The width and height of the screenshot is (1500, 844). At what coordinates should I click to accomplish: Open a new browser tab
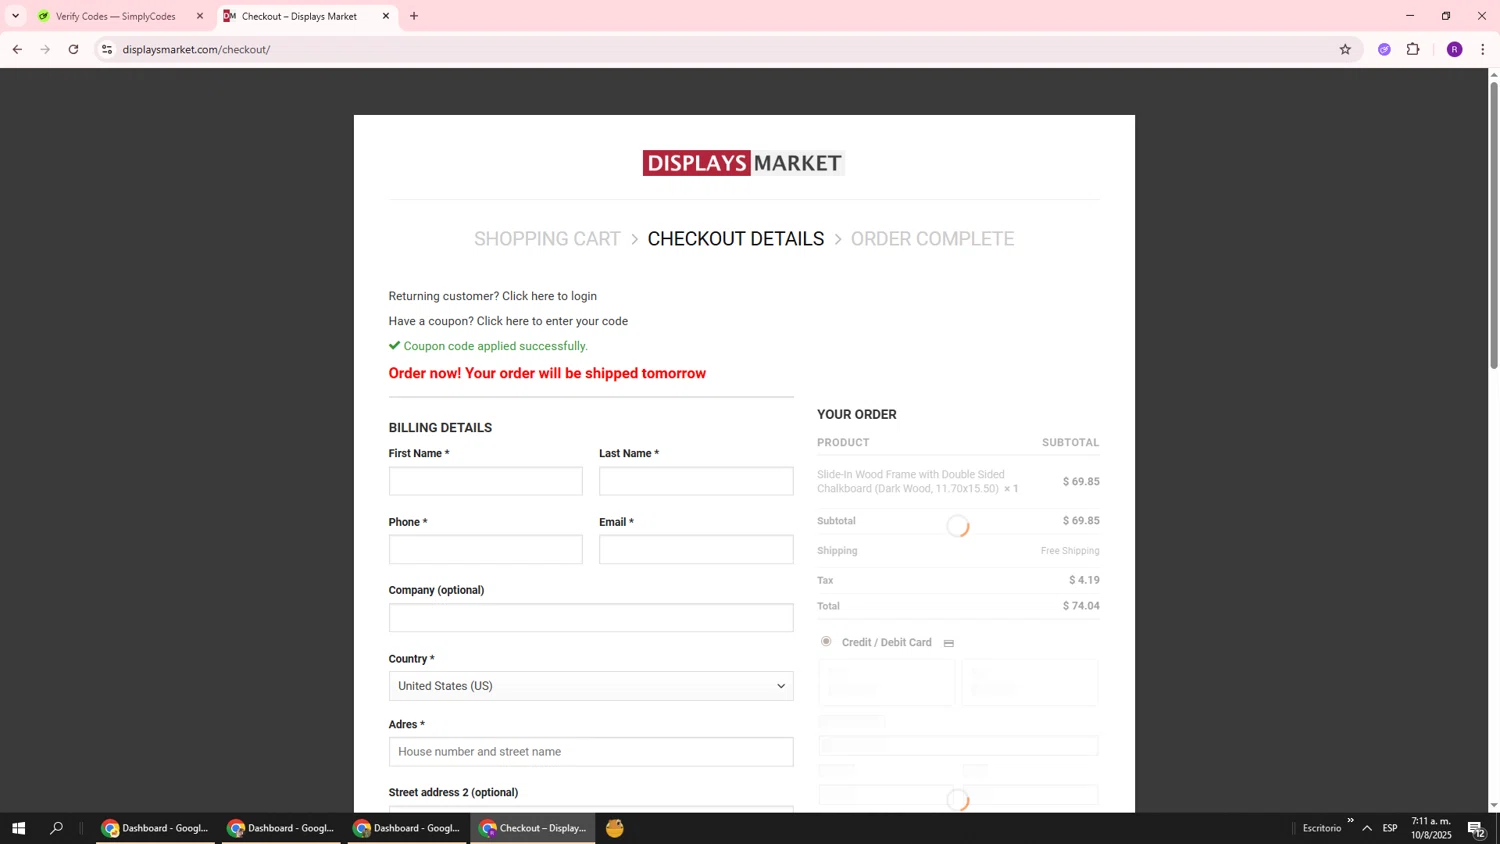point(414,16)
